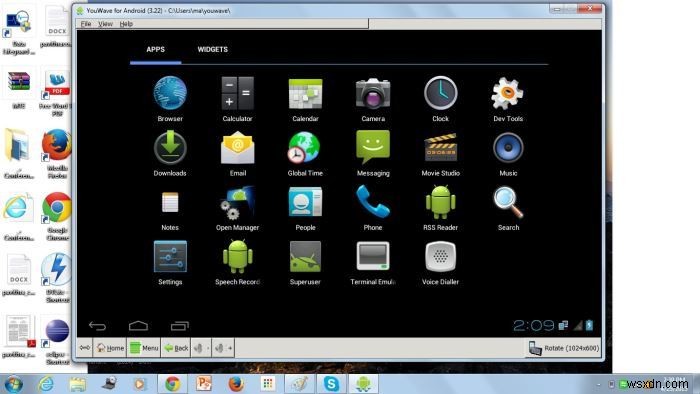
Task: Click the double-arrow toolbar button
Action: (x=85, y=348)
